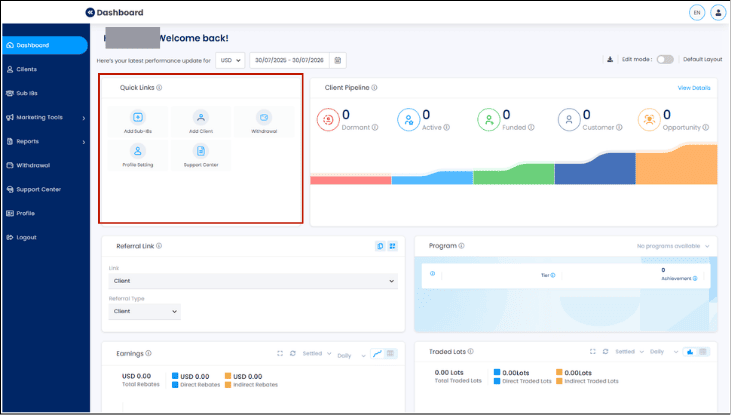
Task: Open the USD currency dropdown
Action: point(230,60)
